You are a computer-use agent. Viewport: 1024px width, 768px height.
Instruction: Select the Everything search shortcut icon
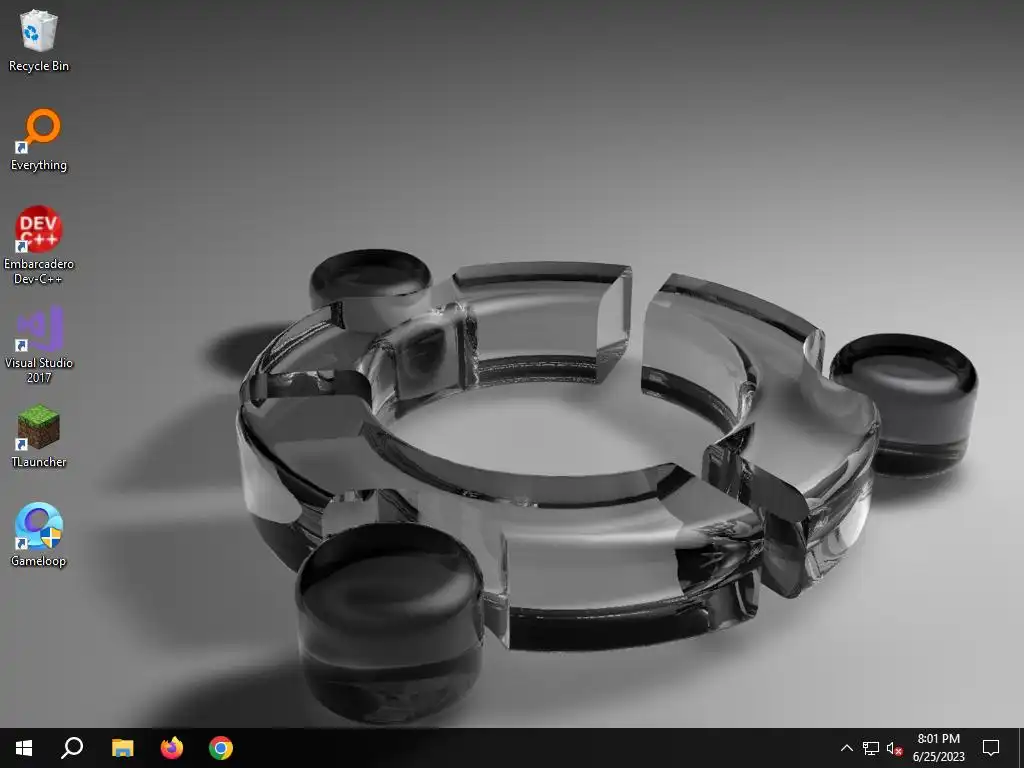point(39,131)
